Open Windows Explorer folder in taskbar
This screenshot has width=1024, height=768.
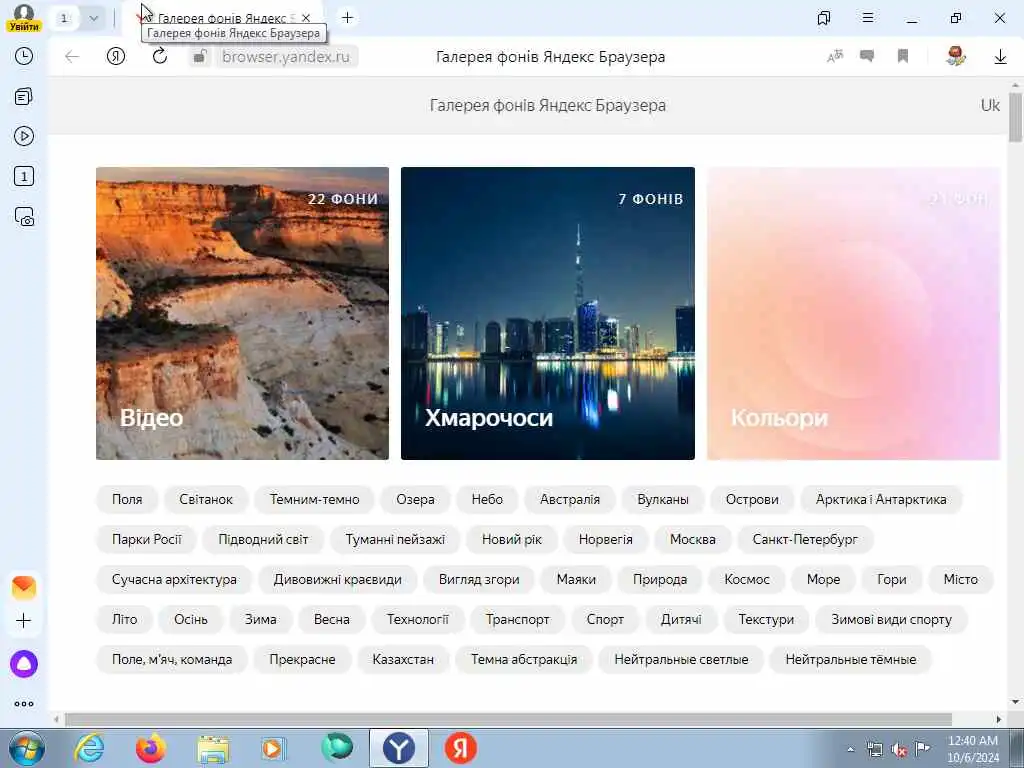click(x=214, y=749)
